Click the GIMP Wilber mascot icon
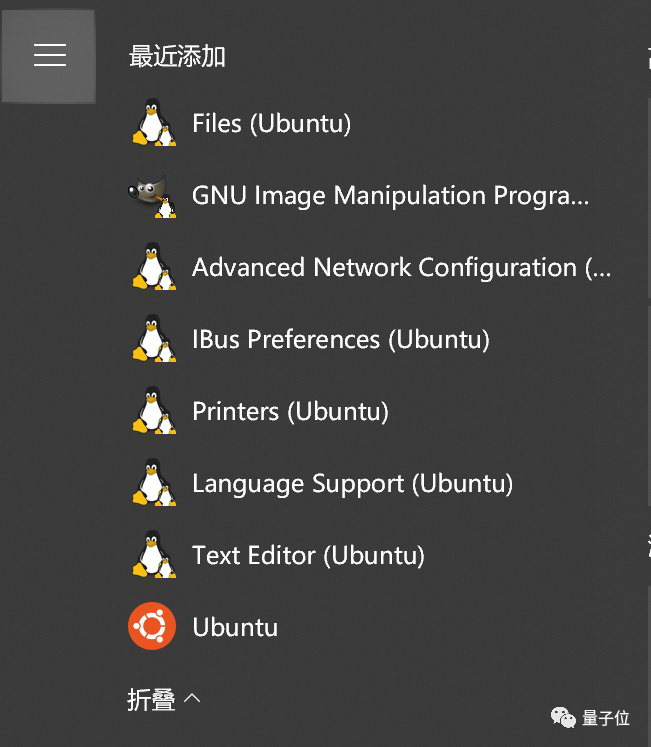The image size is (651, 747). point(153,196)
